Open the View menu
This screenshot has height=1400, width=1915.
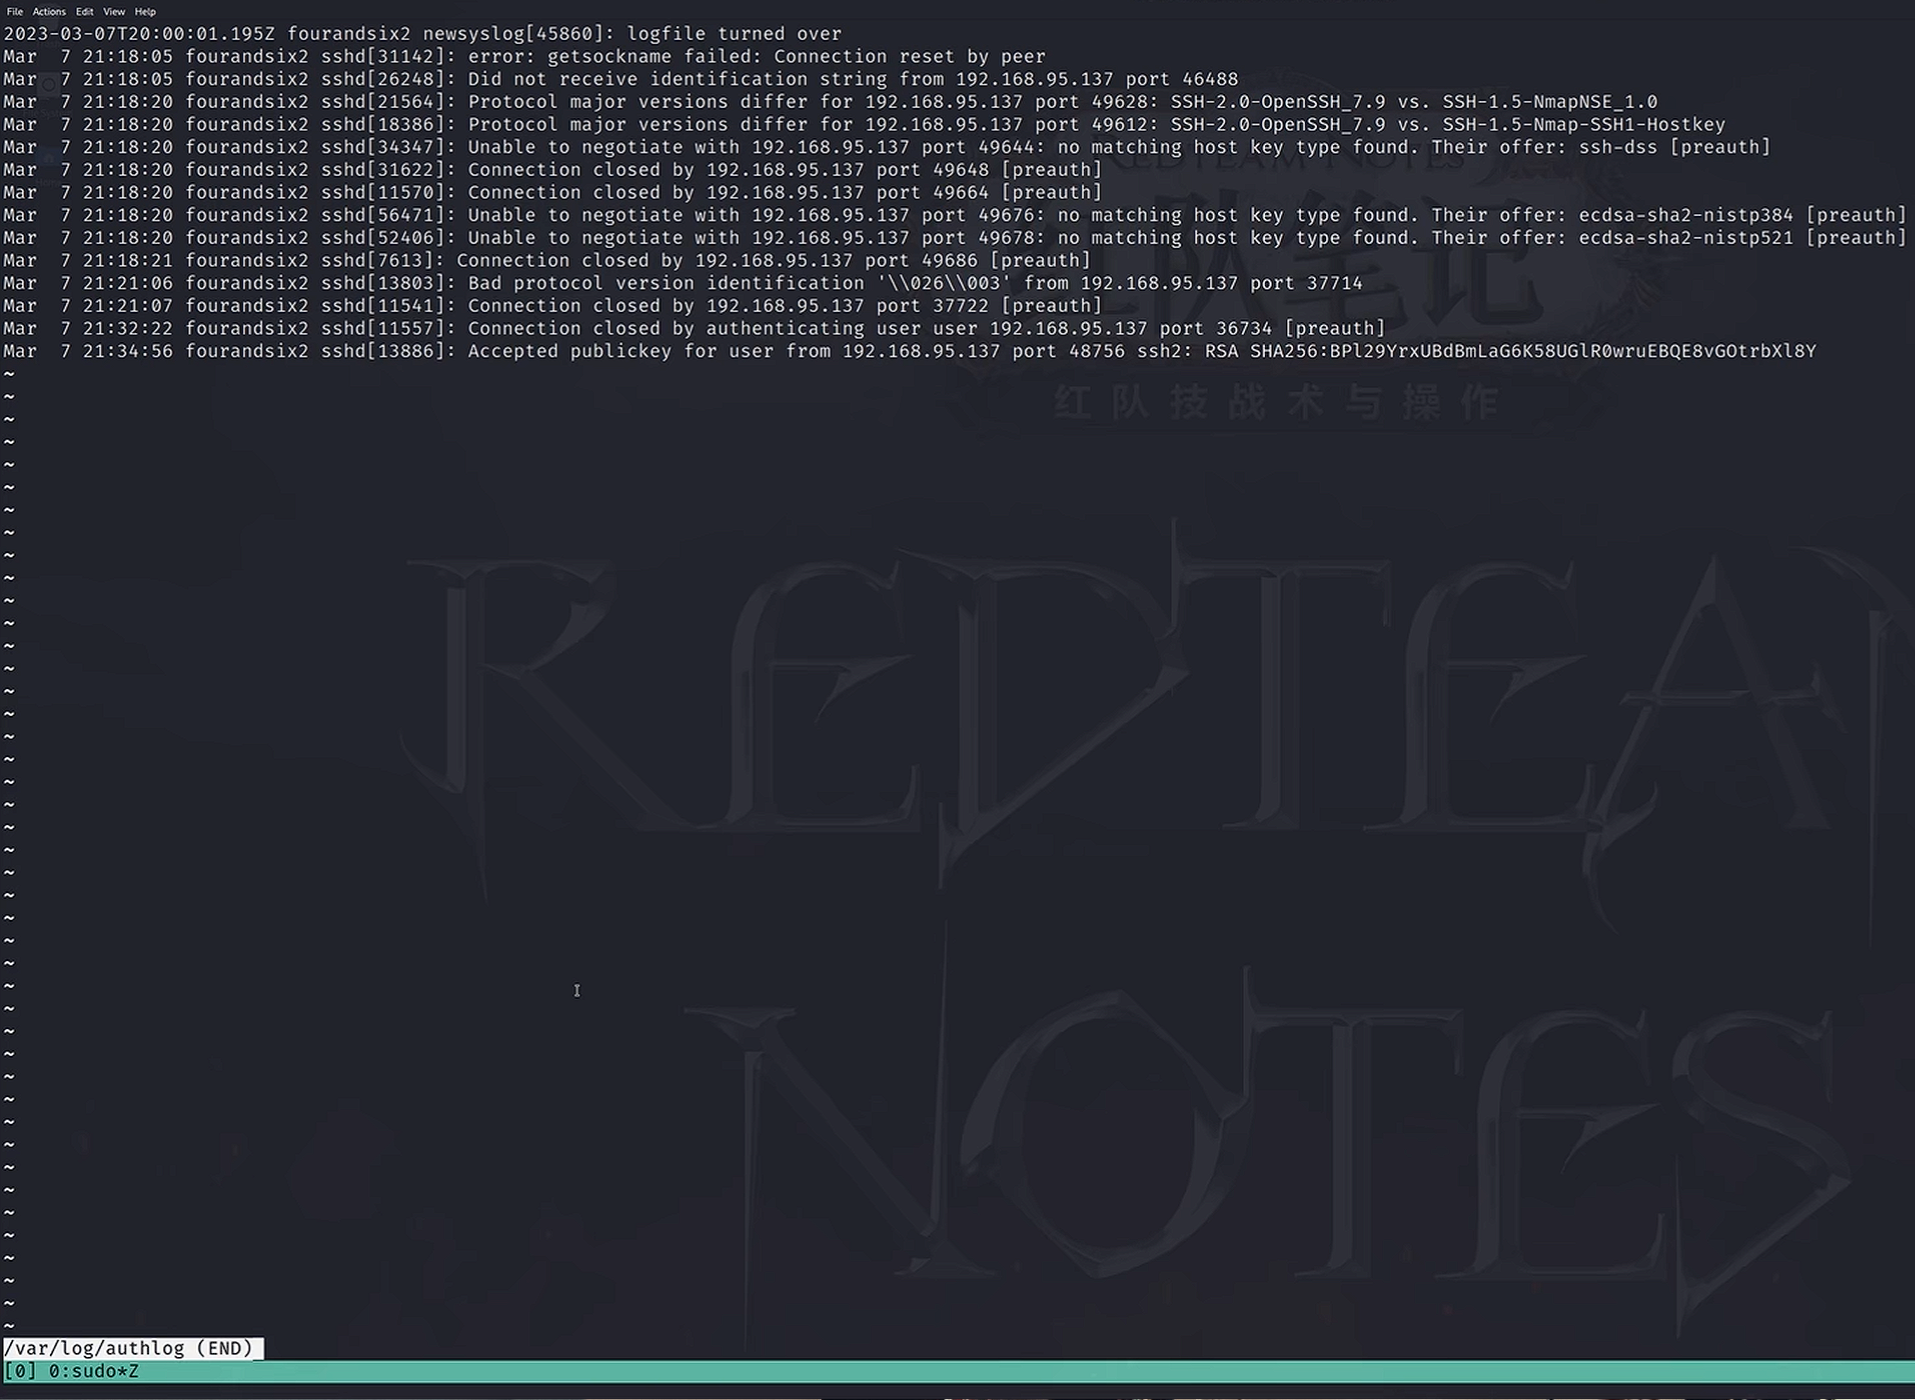coord(114,12)
